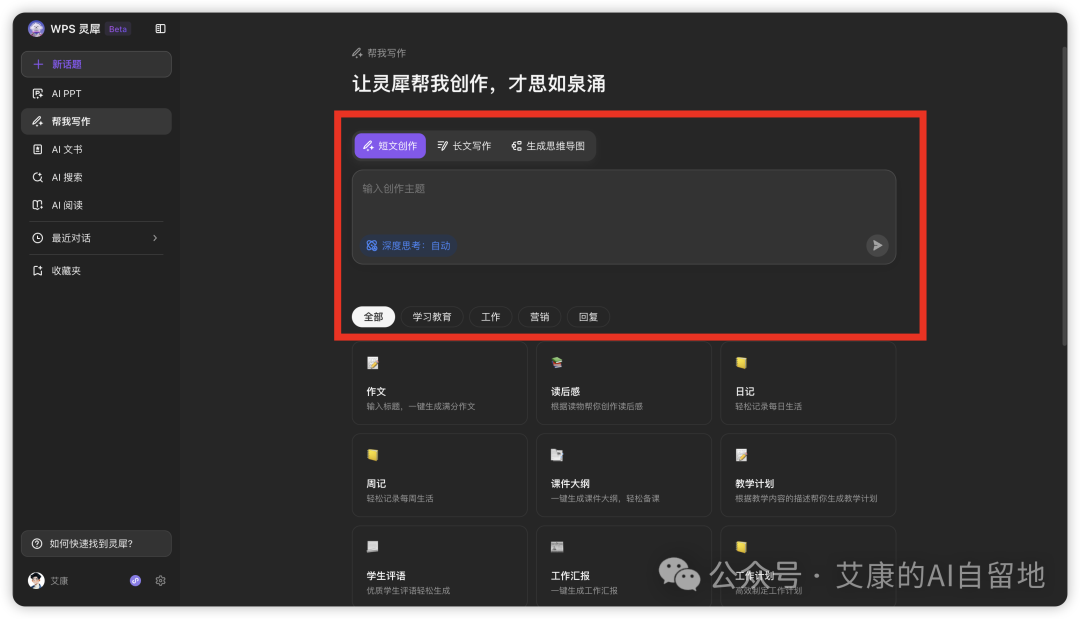Open the settings gear at bottom
This screenshot has height=619, width=1080.
click(160, 580)
